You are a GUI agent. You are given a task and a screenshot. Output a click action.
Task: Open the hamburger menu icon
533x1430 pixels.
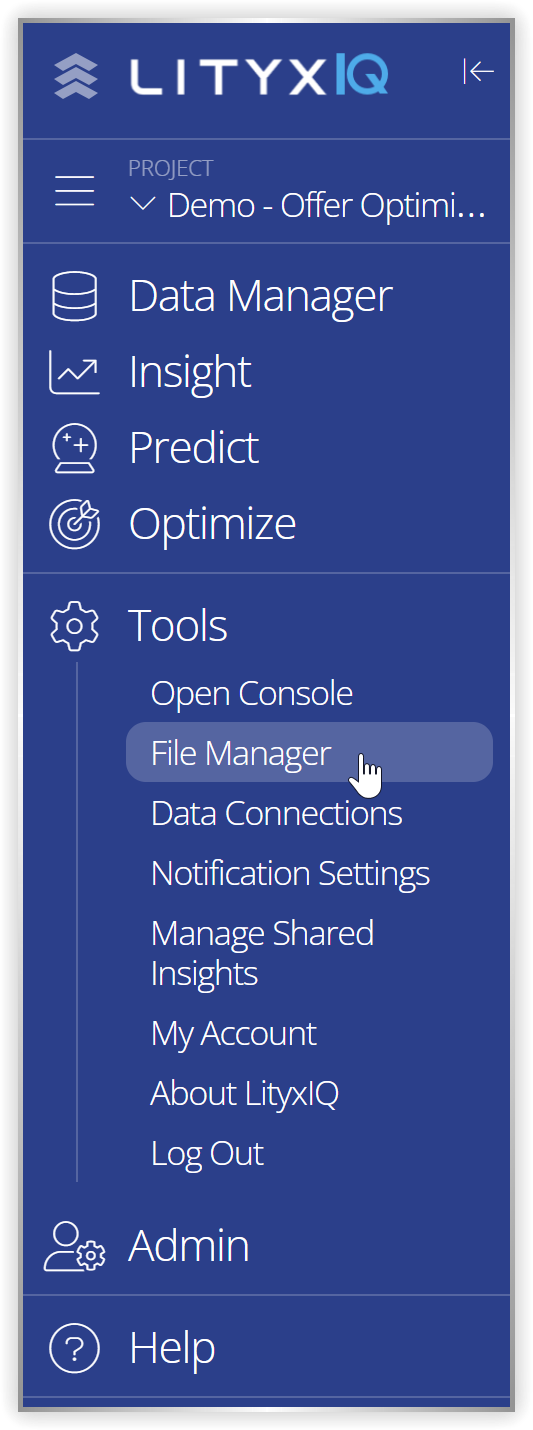[75, 190]
